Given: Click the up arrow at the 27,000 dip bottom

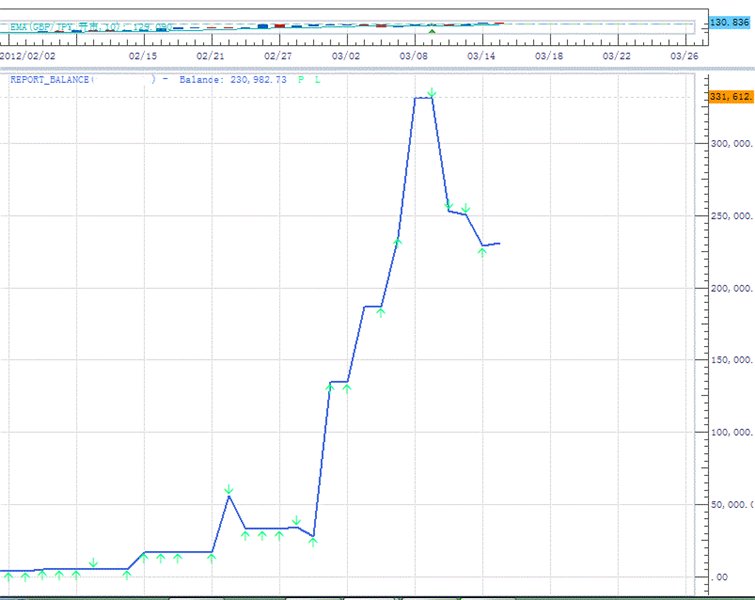Looking at the screenshot, I should pos(313,542).
